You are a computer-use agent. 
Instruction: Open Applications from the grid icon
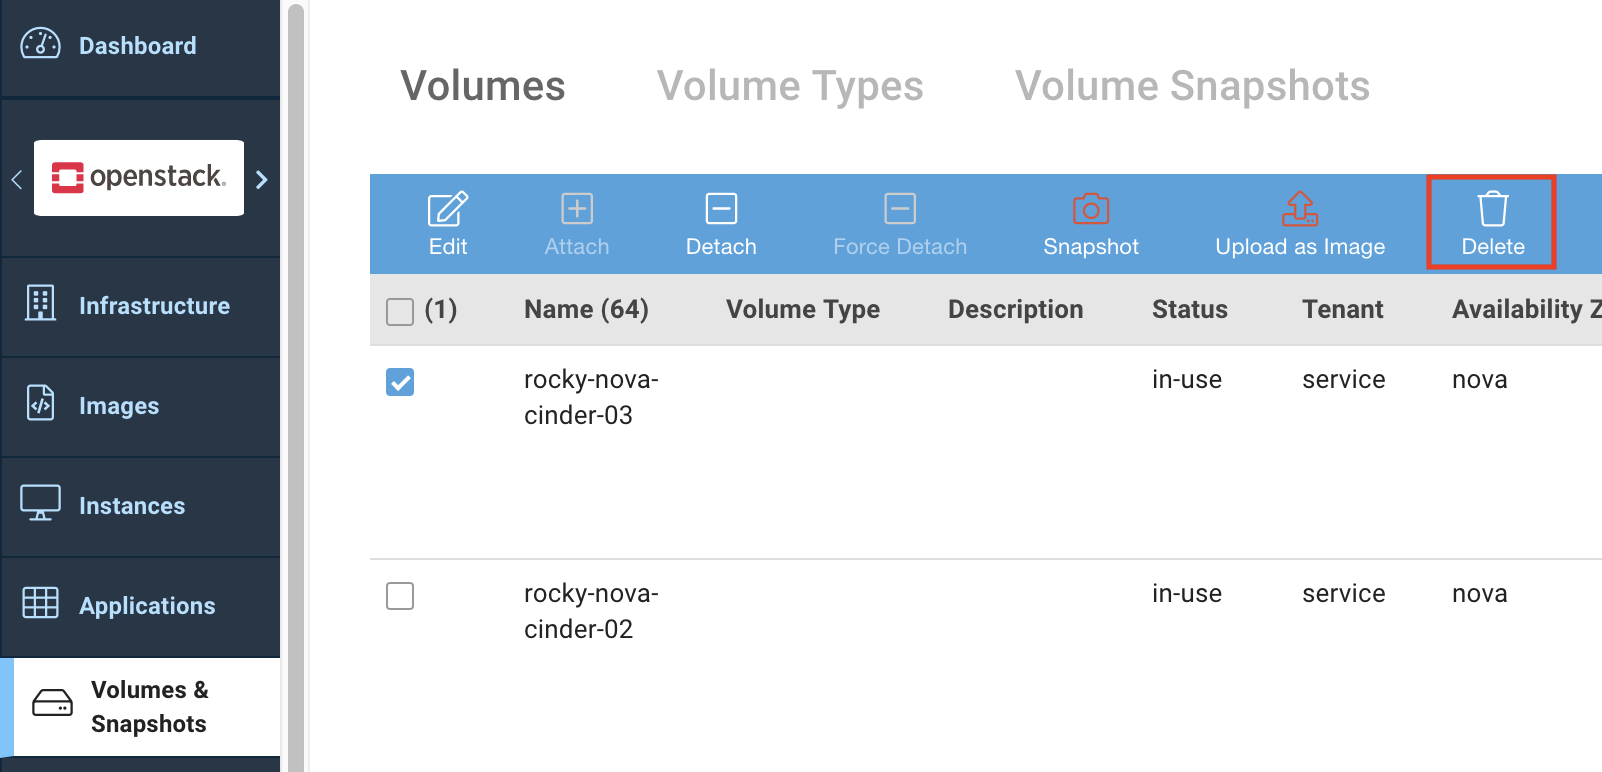[41, 603]
